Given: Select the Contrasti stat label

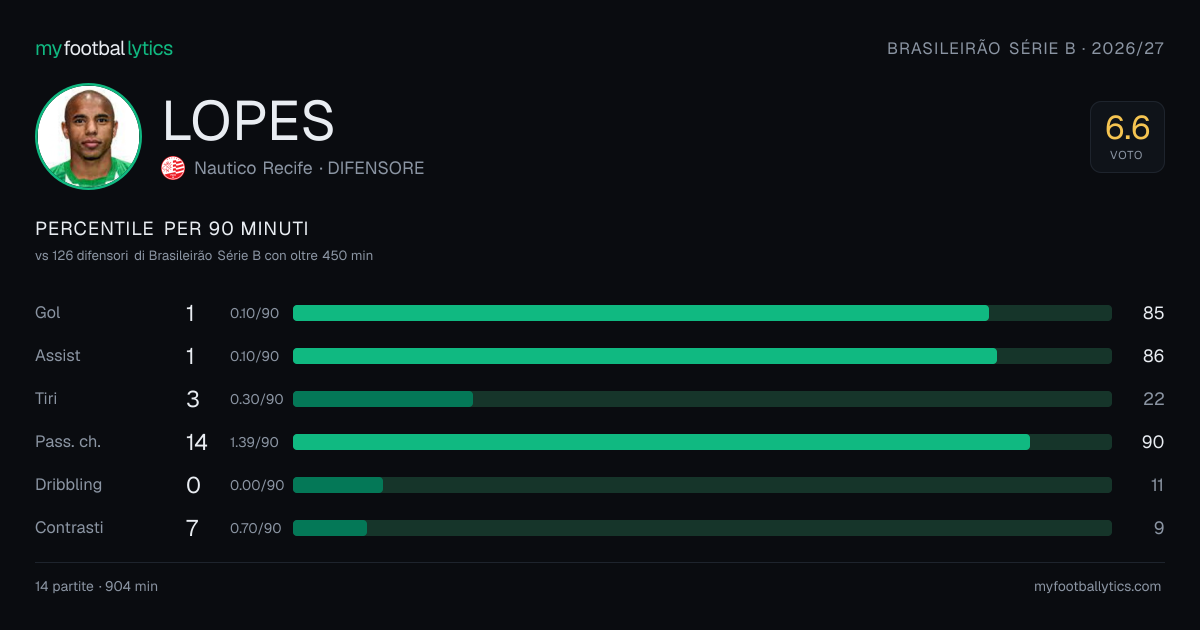Looking at the screenshot, I should pyautogui.click(x=69, y=528).
